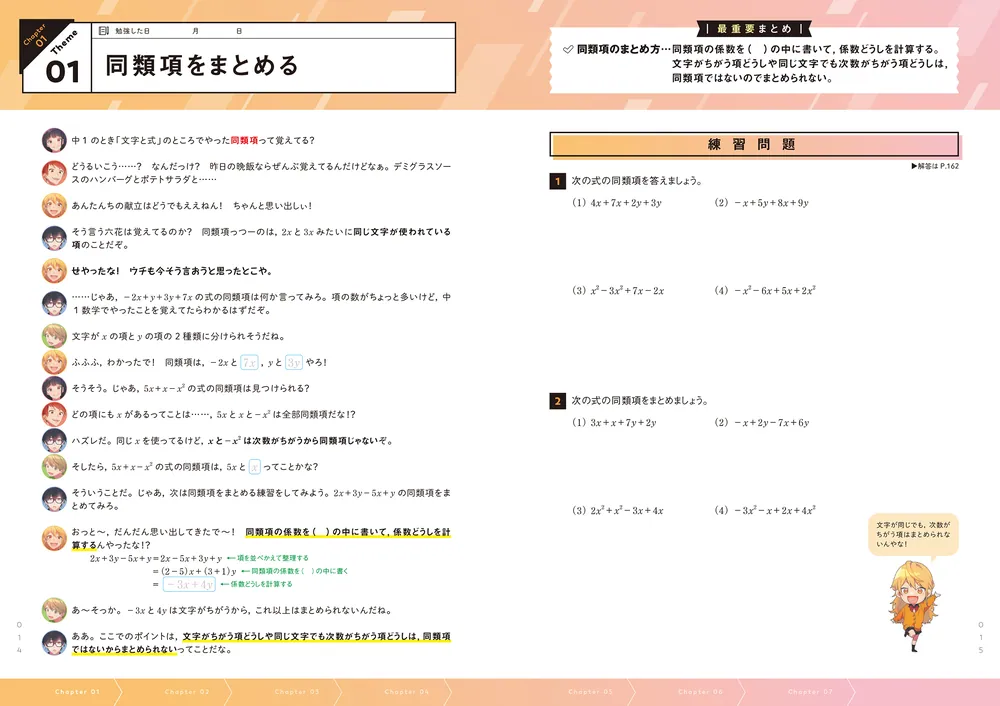This screenshot has height=706, width=1000.
Task: Open the 解答は P.162 answer link
Action: coord(940,166)
